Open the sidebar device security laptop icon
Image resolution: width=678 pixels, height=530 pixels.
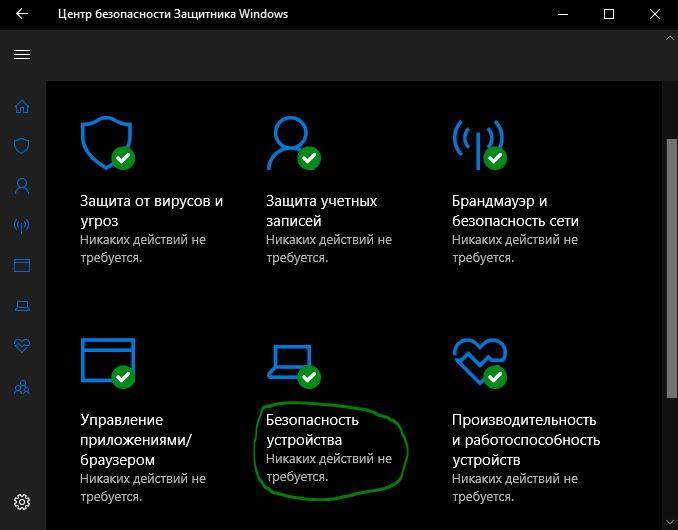22,306
